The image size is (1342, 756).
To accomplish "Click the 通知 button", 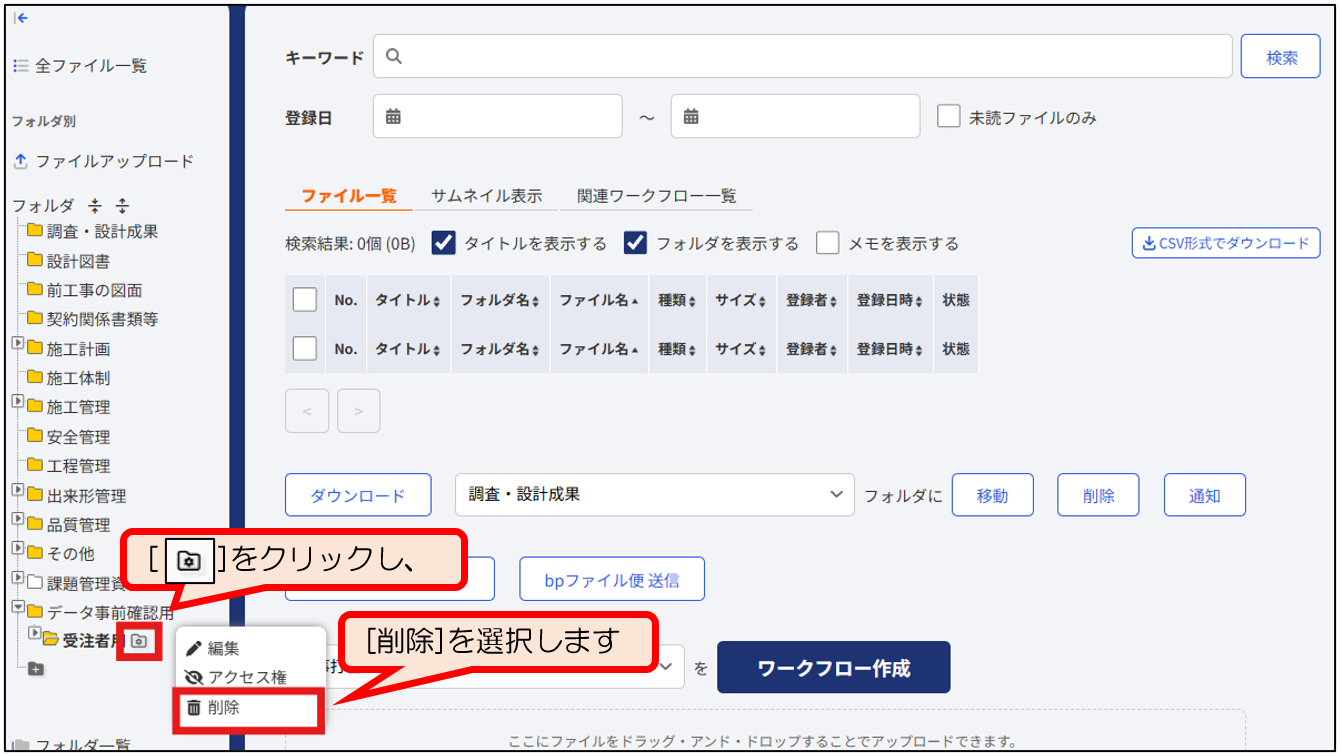I will tap(1205, 495).
